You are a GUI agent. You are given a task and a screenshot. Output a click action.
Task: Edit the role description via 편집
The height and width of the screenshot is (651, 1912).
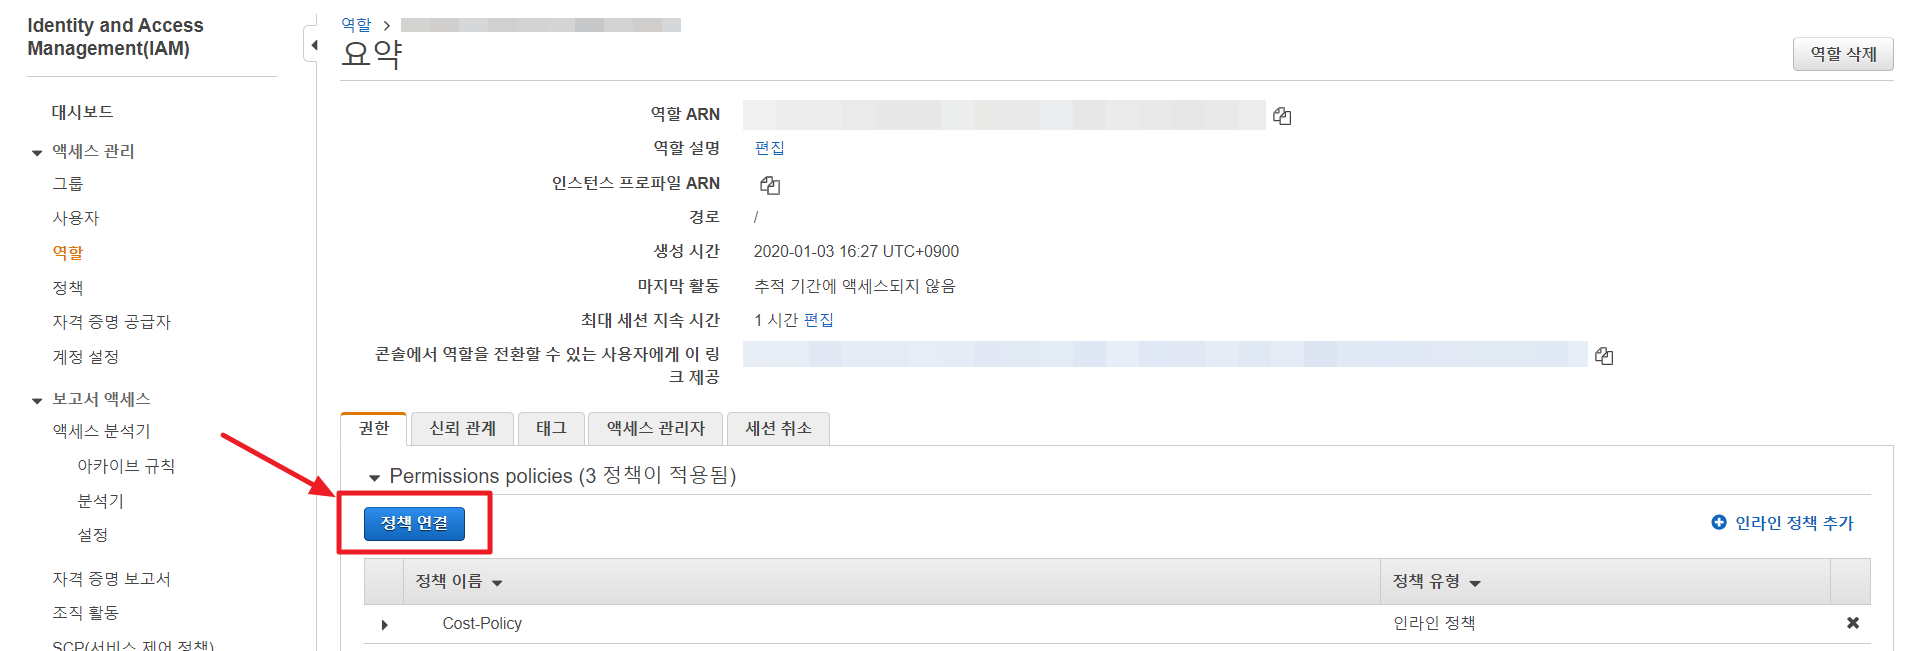point(769,148)
